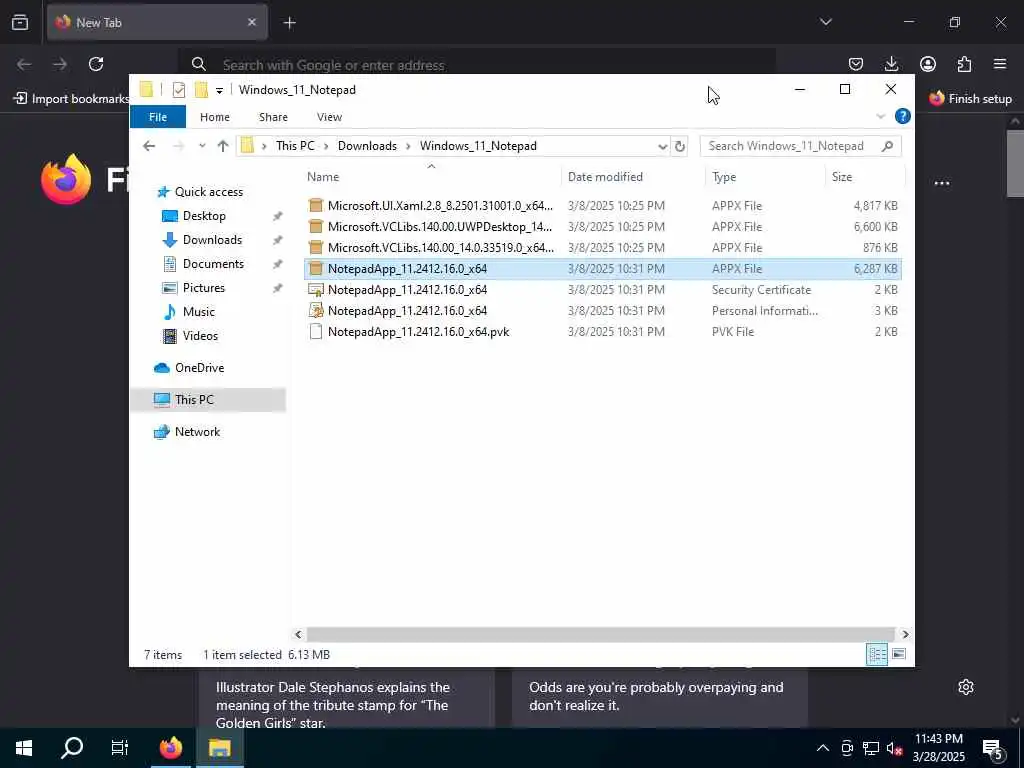This screenshot has width=1024, height=768.
Task: Select Network in navigation pane
Action: (197, 432)
